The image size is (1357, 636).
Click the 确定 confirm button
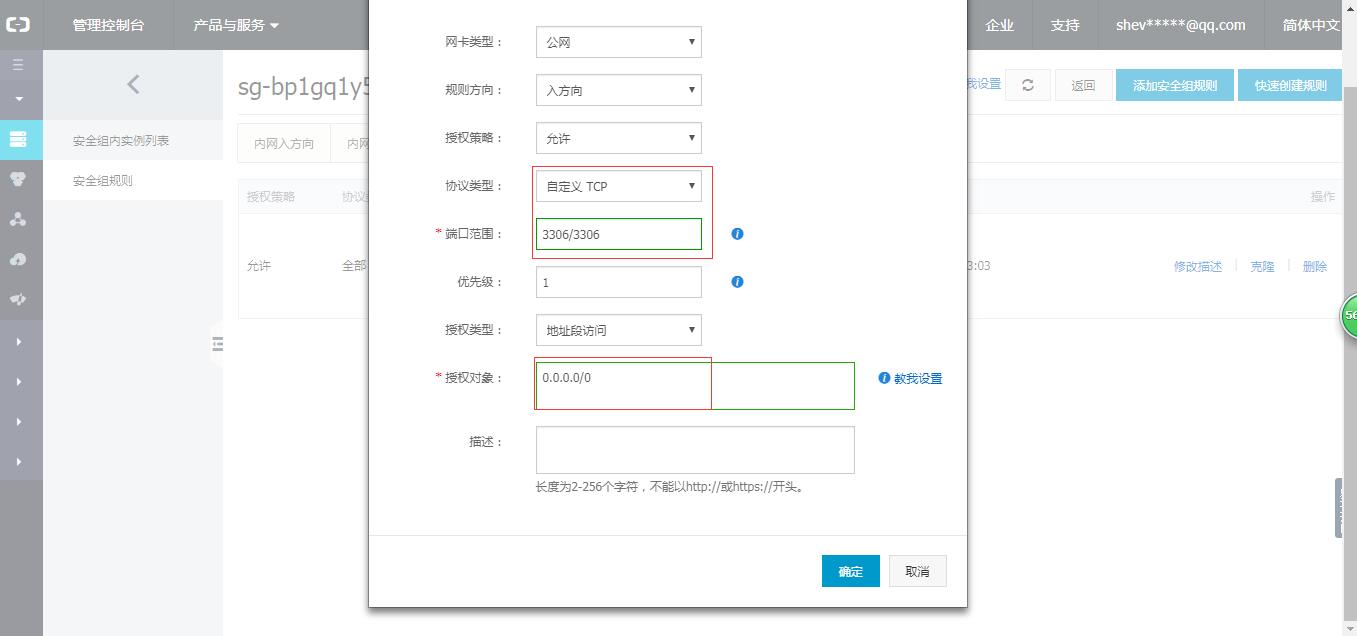(x=851, y=571)
